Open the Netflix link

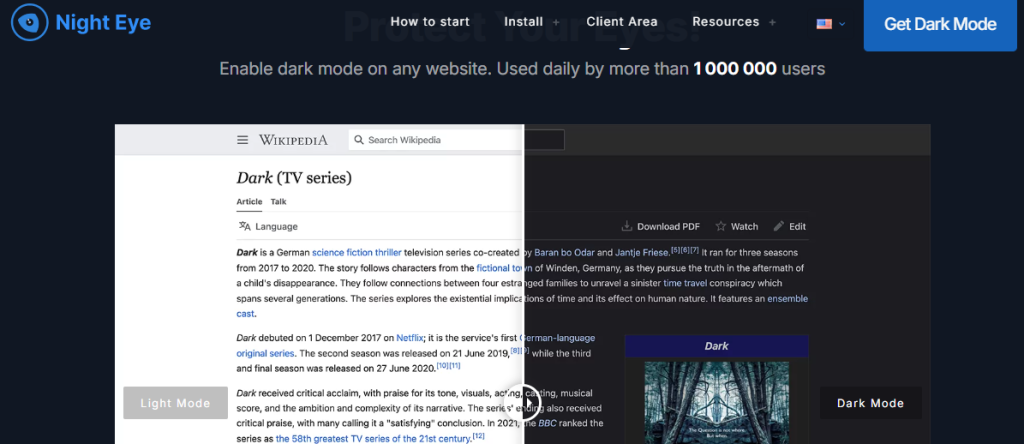pos(410,338)
